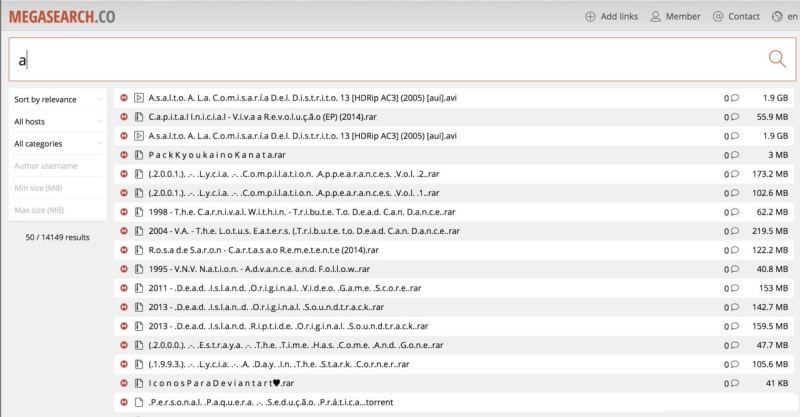Open Capital Inicial Viva a Revolução rar
Screen dimensions: 800x417
click(262, 117)
